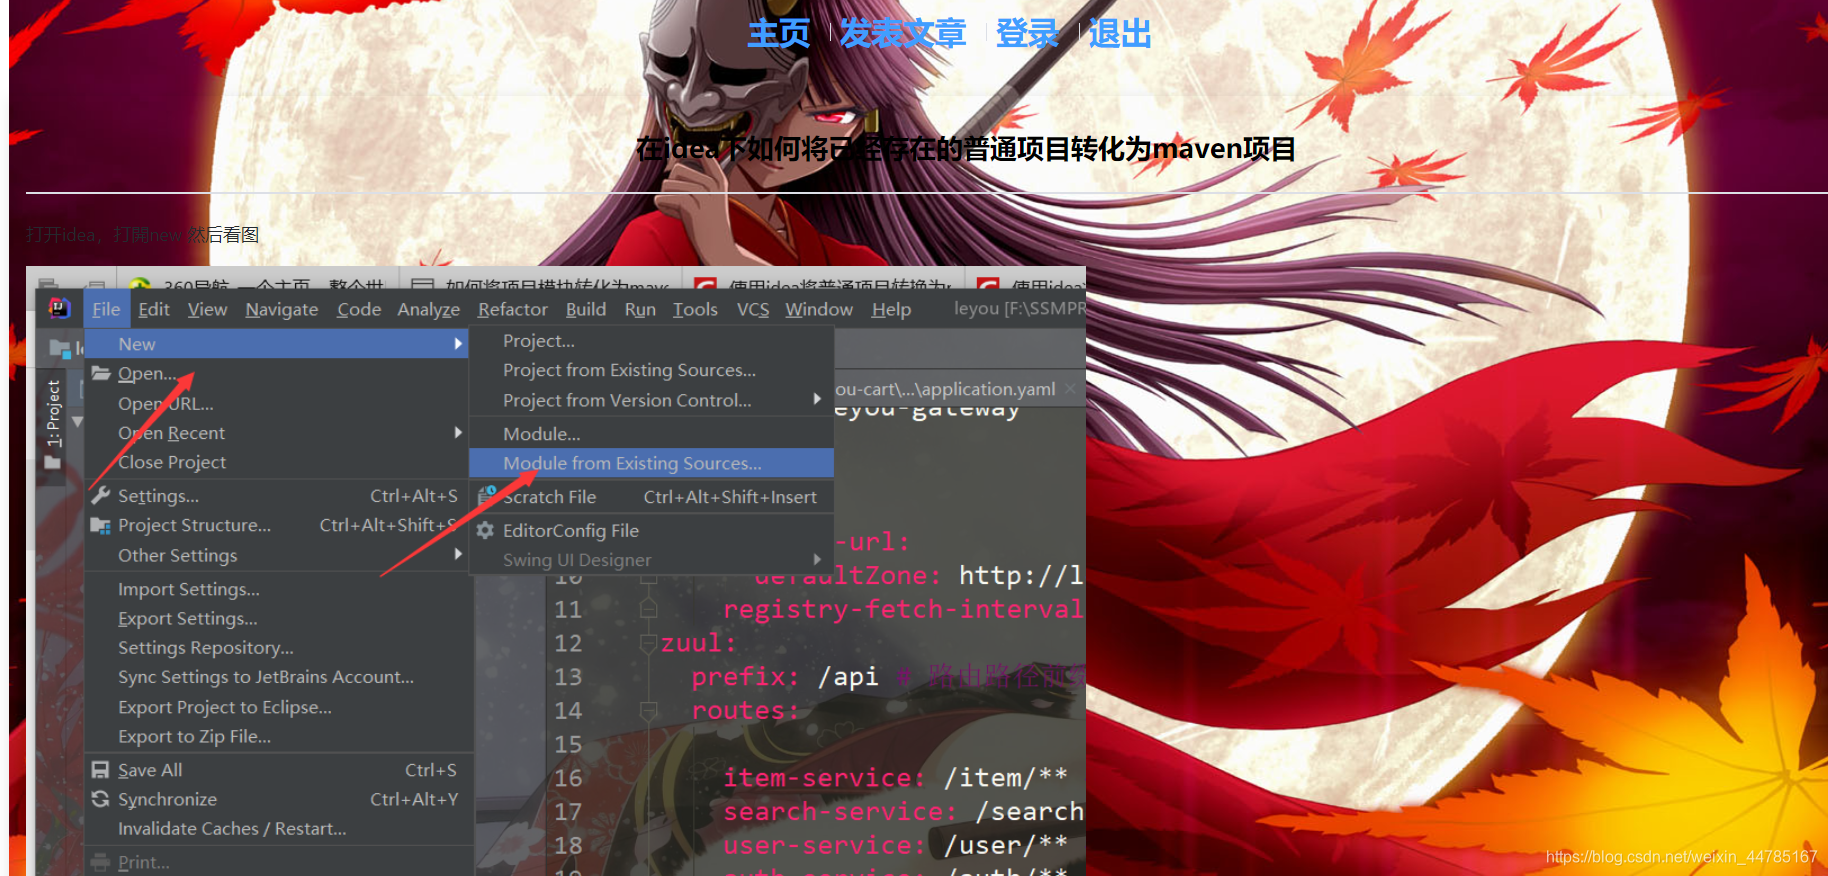Click the 退出 logout link
Screen dimensions: 1828x876
click(1119, 34)
